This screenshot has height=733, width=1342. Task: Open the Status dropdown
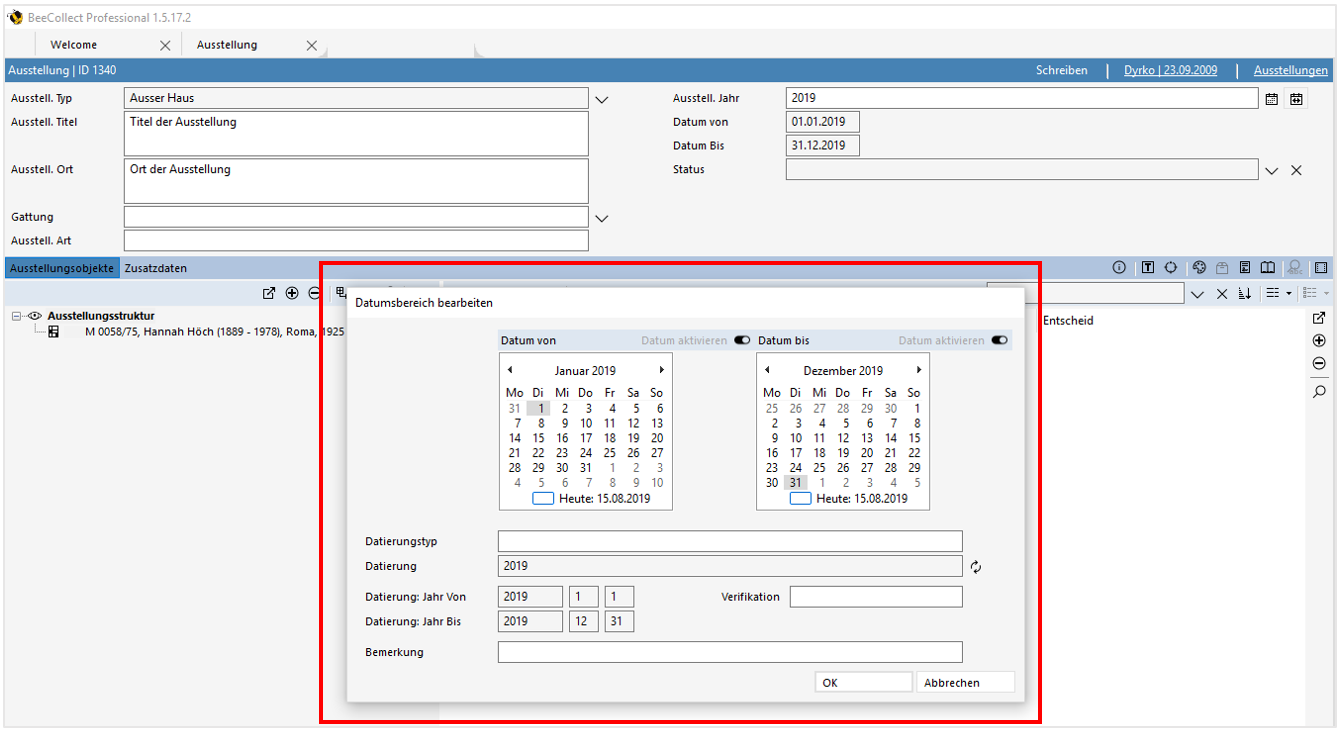tap(1271, 169)
